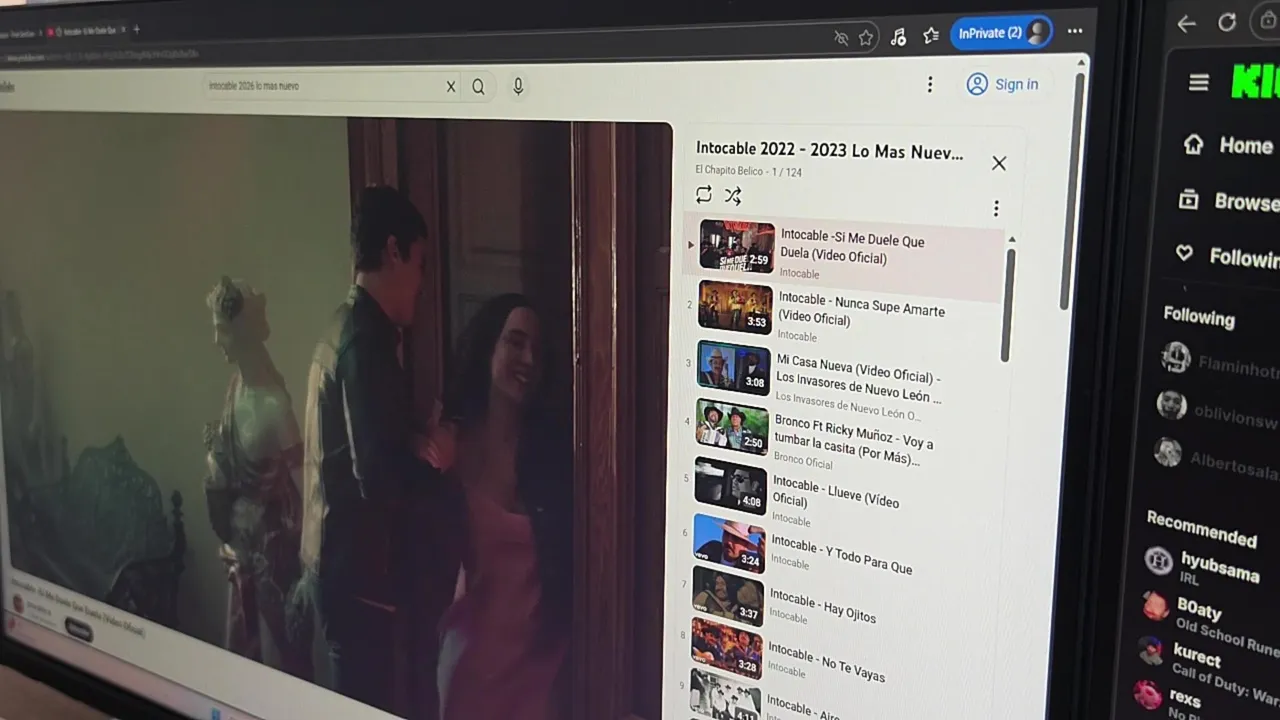The width and height of the screenshot is (1280, 720).
Task: Toggle shuffle playlist icon
Action: [x=733, y=195]
